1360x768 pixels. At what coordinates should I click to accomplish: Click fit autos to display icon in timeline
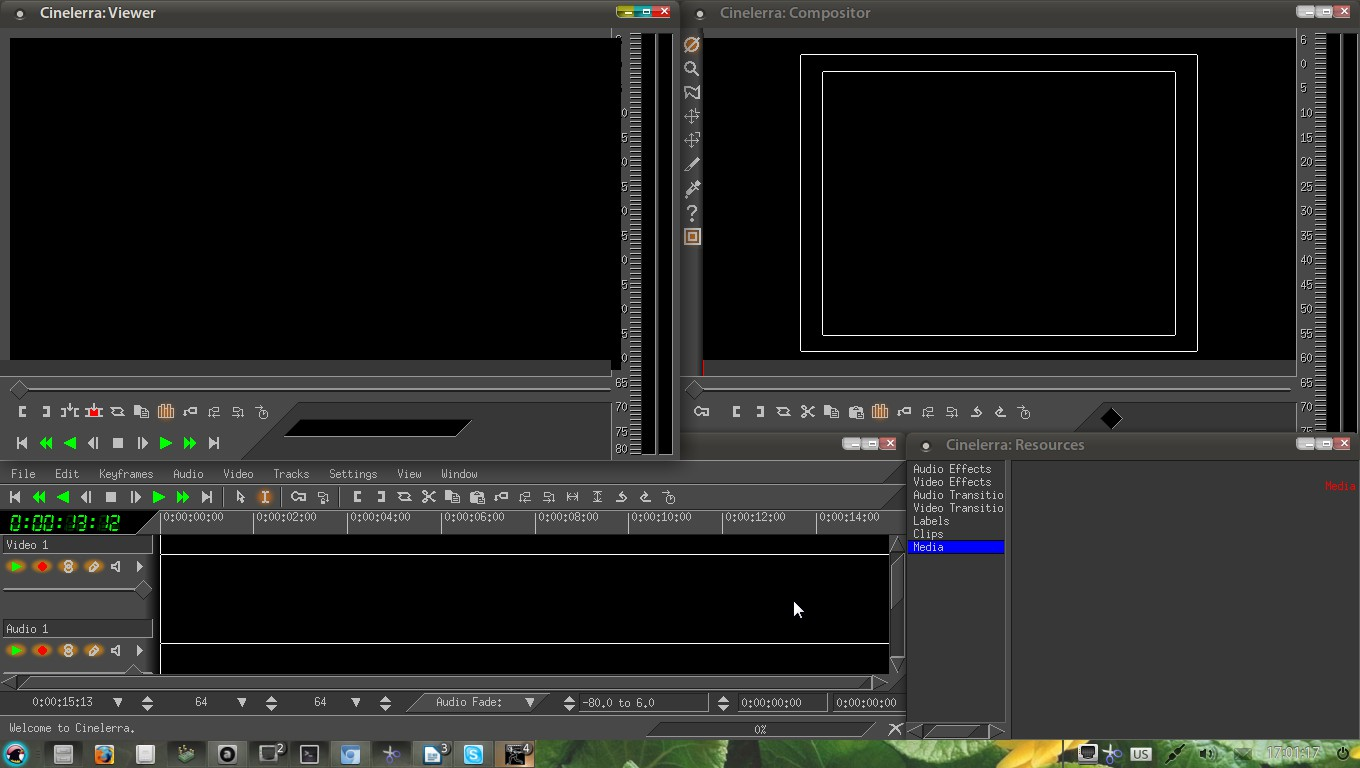click(x=597, y=497)
